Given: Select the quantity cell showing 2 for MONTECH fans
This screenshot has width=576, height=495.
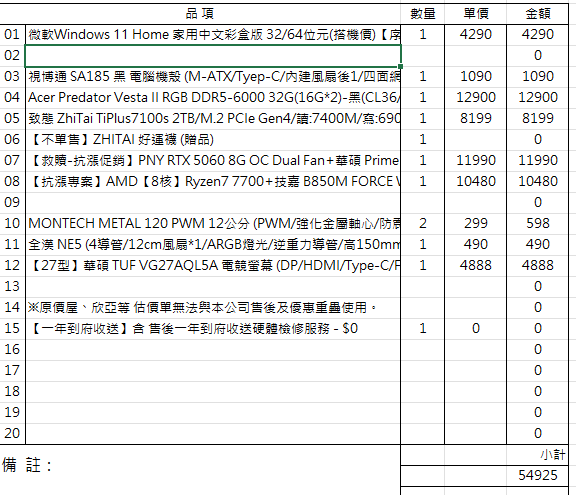Looking at the screenshot, I should coord(422,224).
